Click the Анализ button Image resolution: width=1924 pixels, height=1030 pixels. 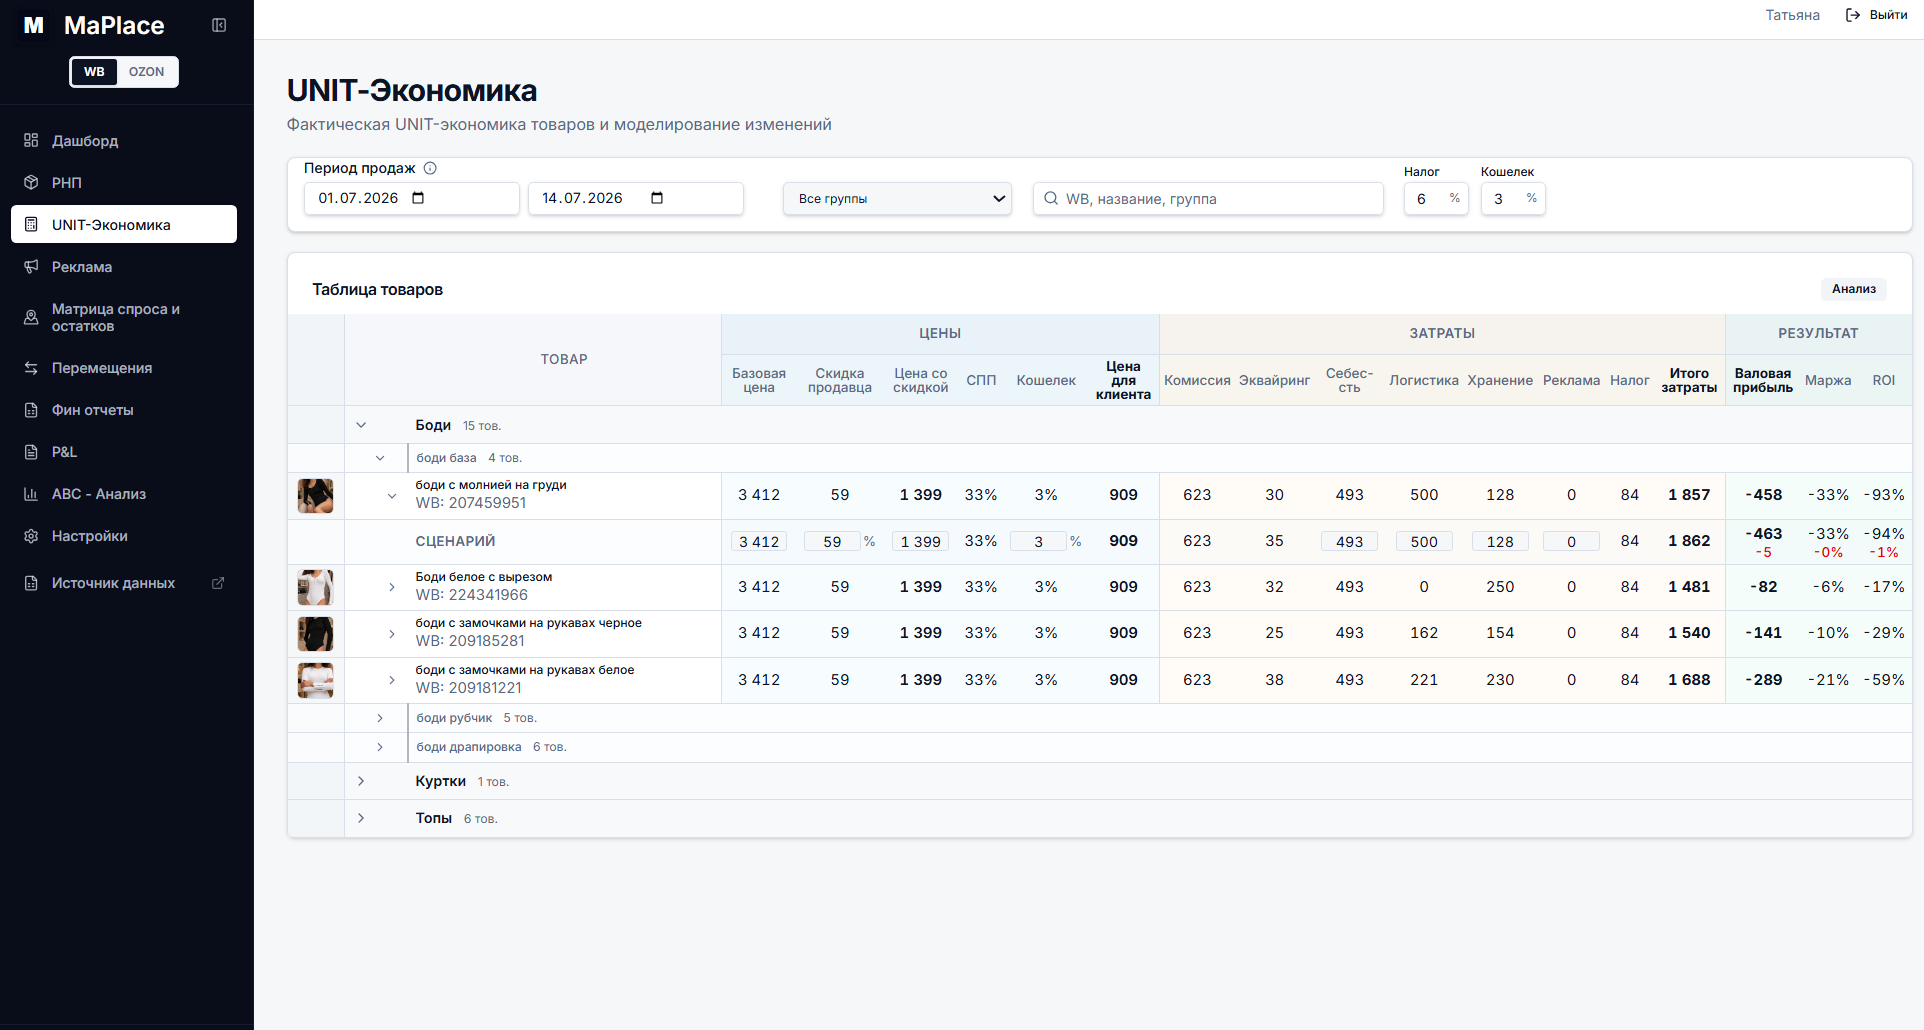tap(1853, 289)
